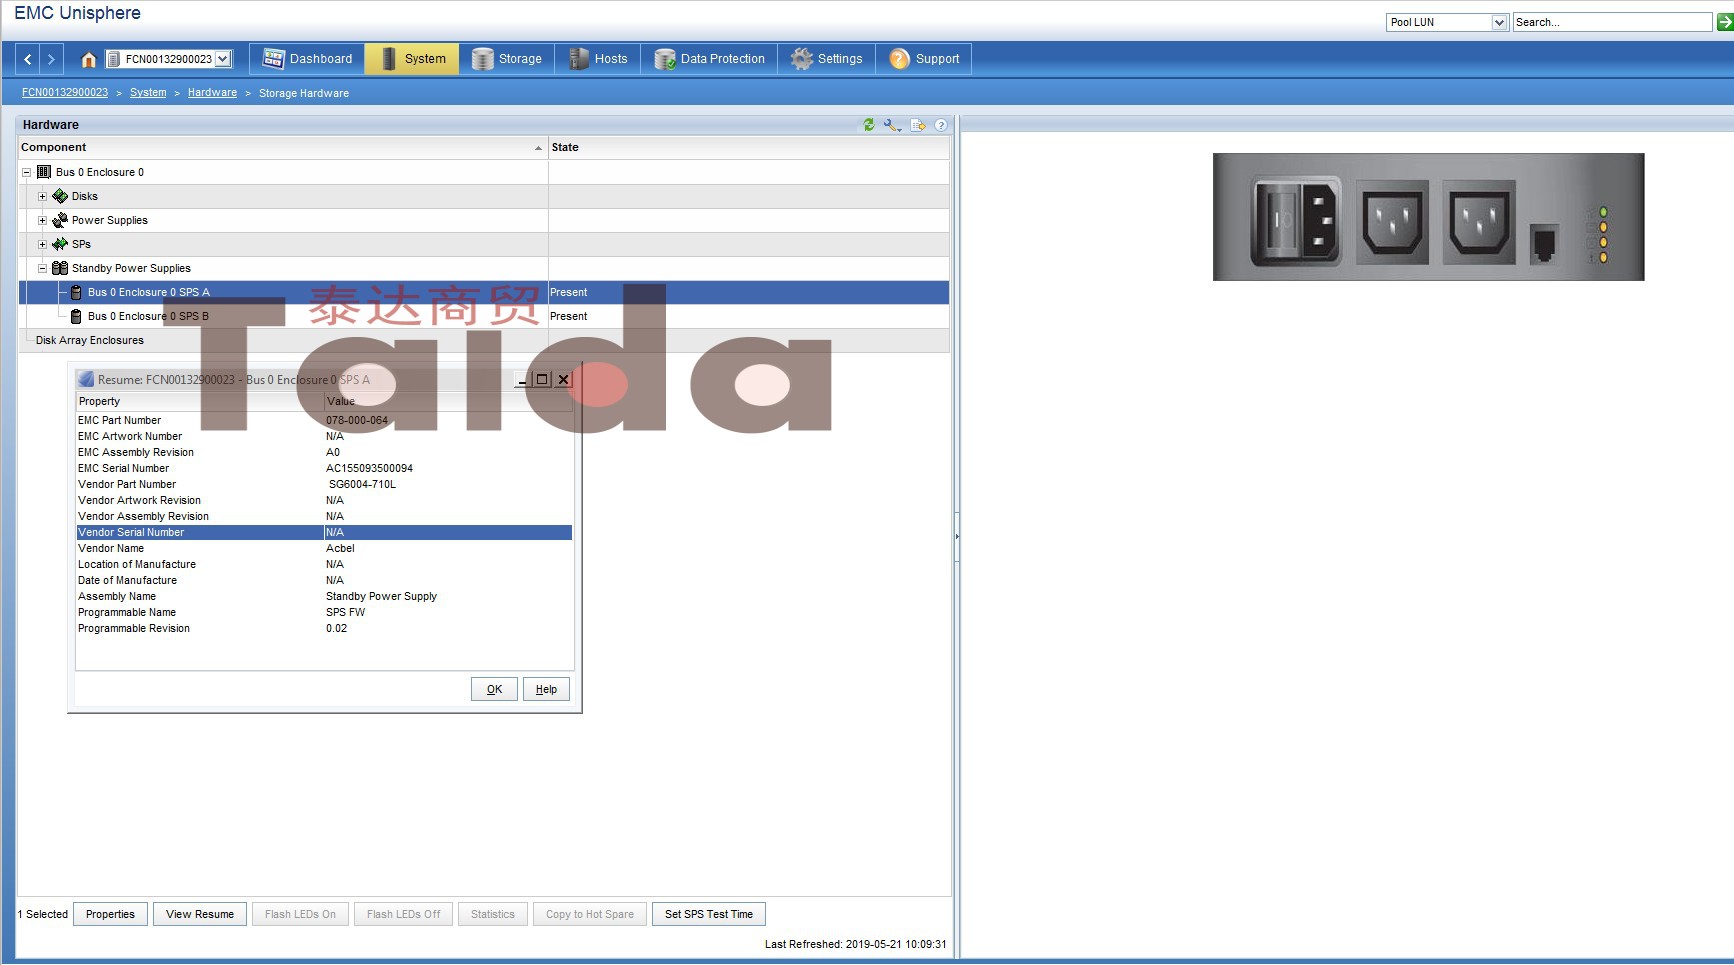The height and width of the screenshot is (965, 1734).
Task: Click the SPS B battery icon
Action: pyautogui.click(x=76, y=316)
